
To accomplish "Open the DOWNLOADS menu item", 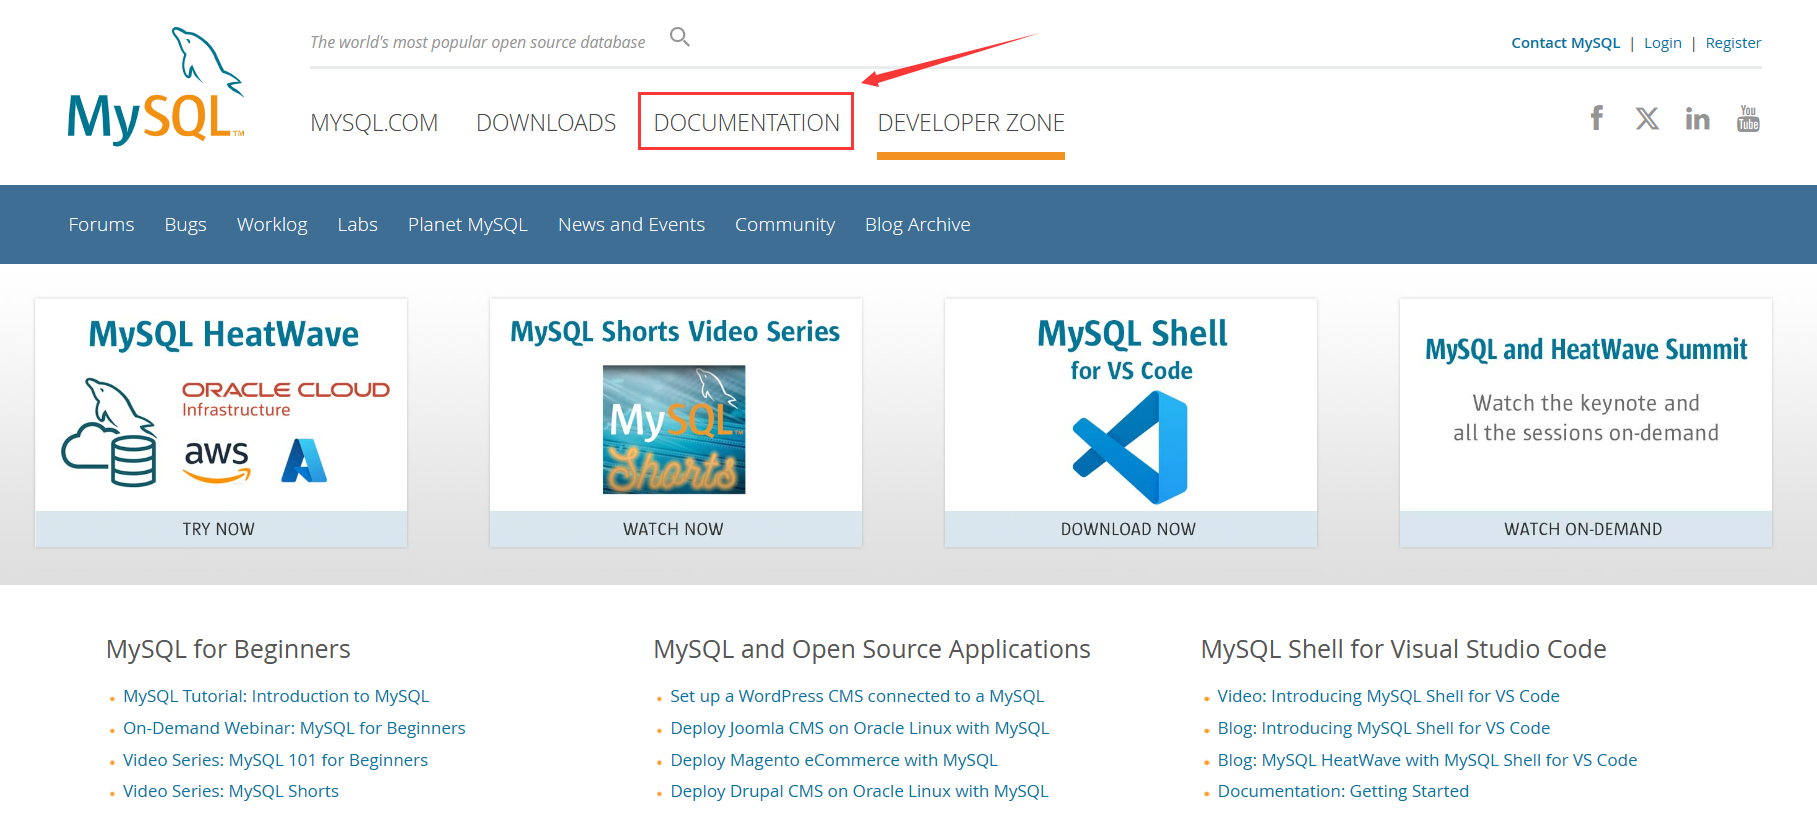I will coord(546,123).
